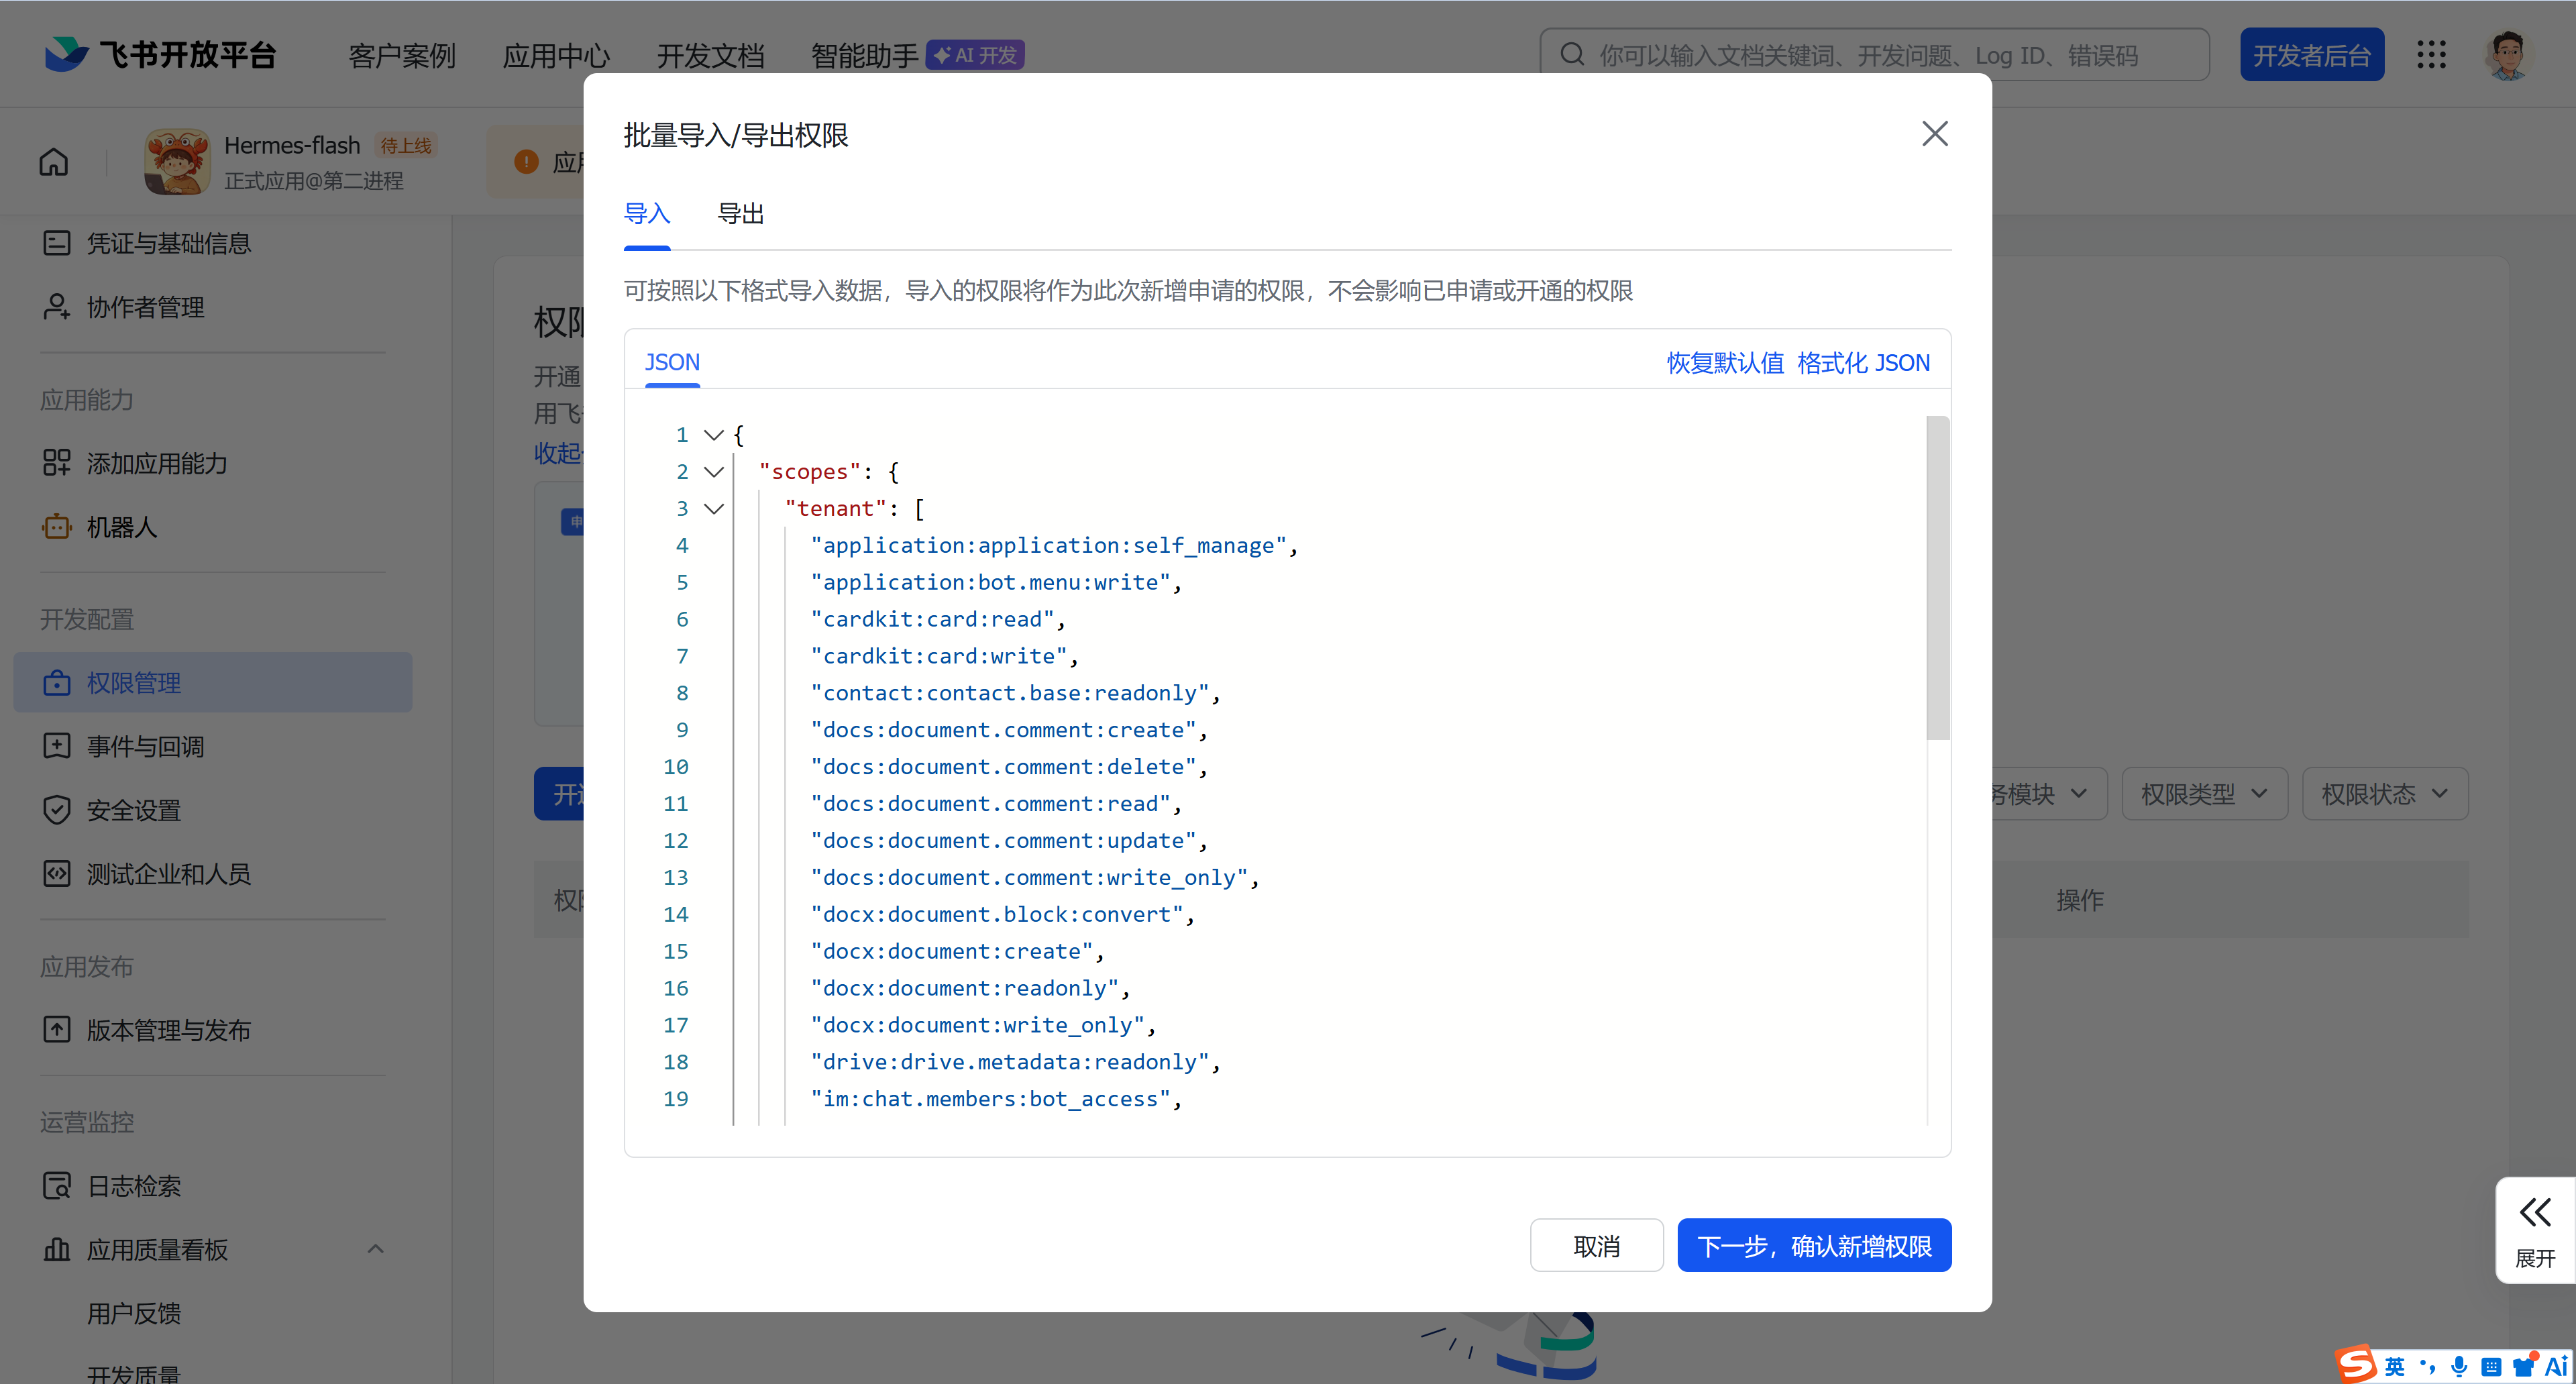This screenshot has height=1384, width=2576.
Task: Open 权限管理 in sidebar
Action: (213, 683)
